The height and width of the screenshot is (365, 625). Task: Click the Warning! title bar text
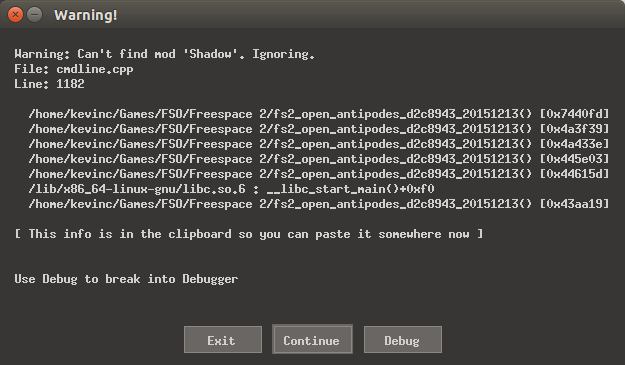pyautogui.click(x=86, y=15)
